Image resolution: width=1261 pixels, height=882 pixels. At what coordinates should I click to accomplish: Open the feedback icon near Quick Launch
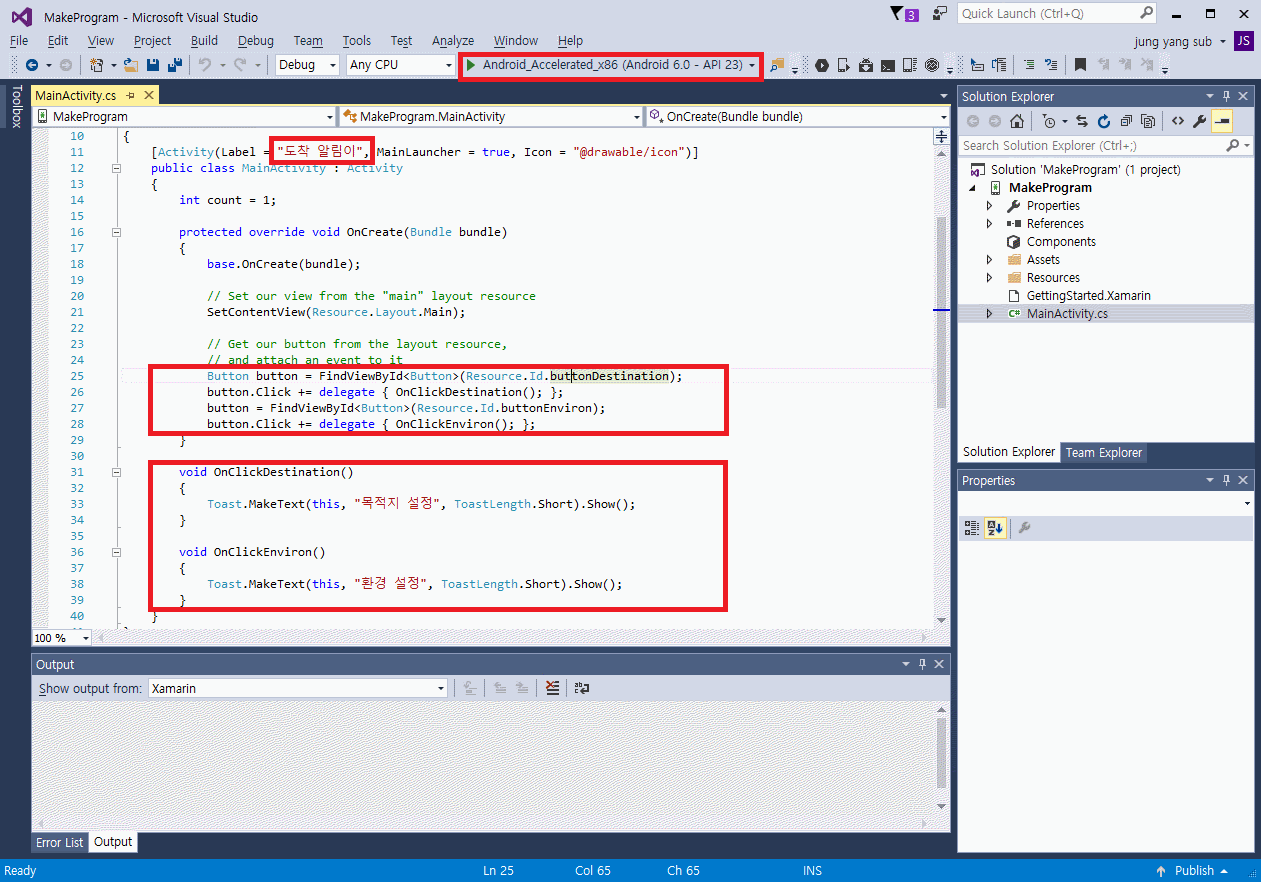tap(939, 13)
